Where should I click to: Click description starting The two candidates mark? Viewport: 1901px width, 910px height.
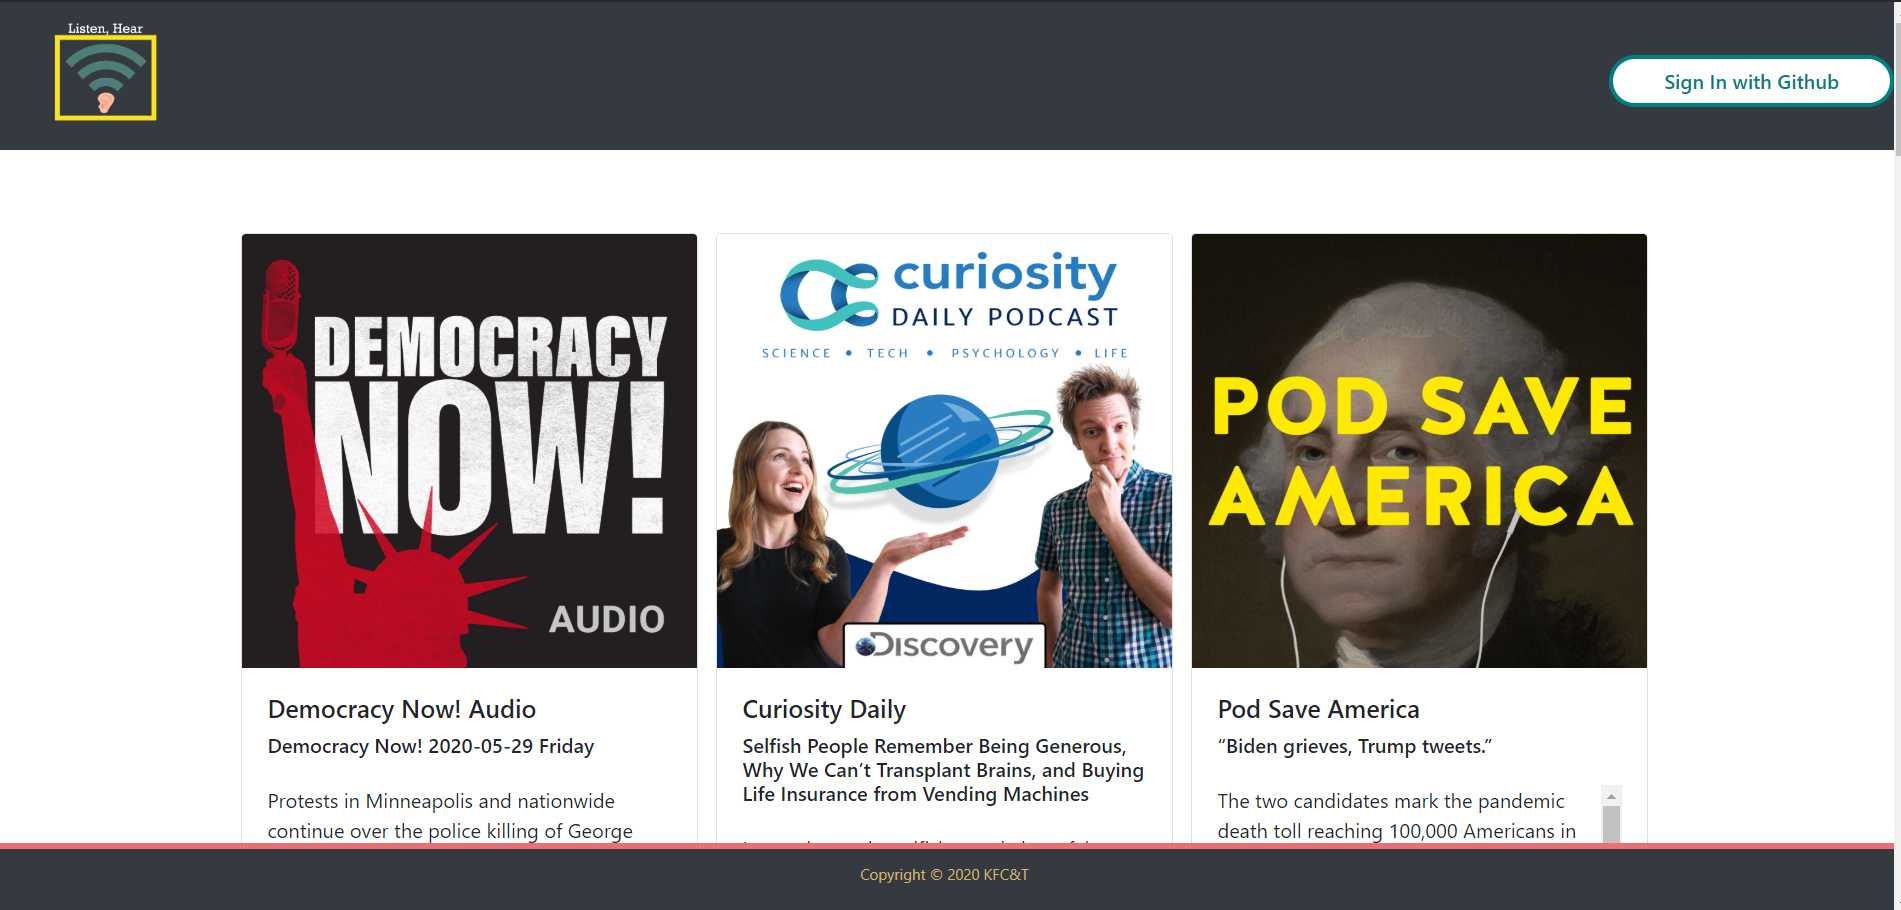pos(1397,816)
